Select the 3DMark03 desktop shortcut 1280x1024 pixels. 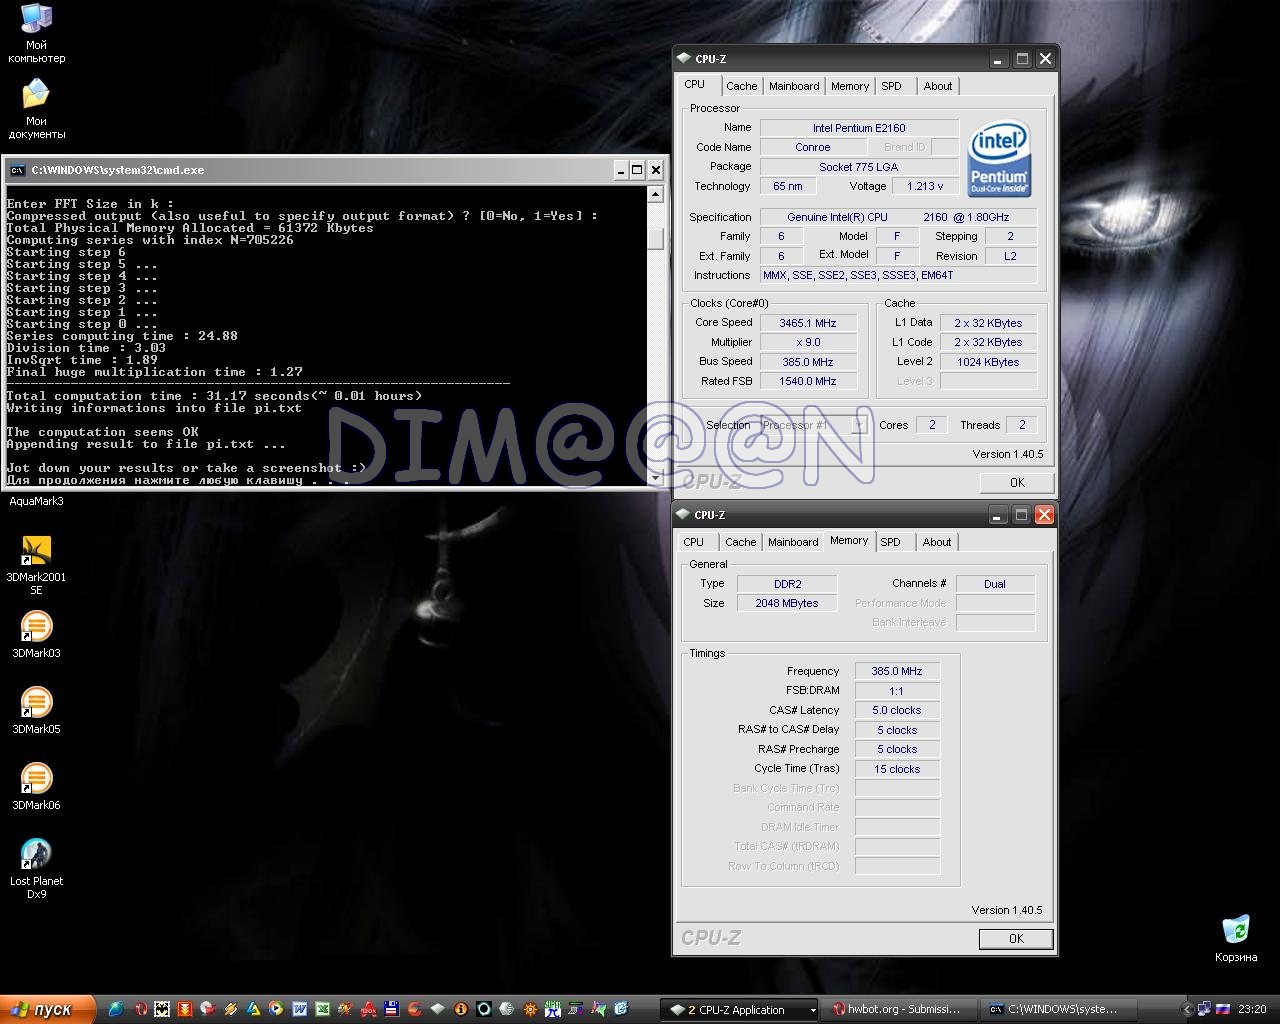click(36, 635)
